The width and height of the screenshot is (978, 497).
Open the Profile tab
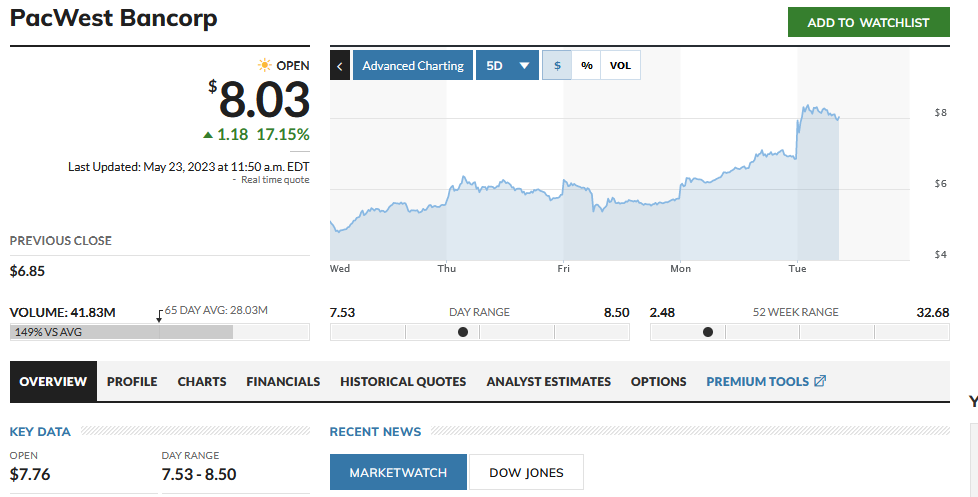click(x=132, y=381)
